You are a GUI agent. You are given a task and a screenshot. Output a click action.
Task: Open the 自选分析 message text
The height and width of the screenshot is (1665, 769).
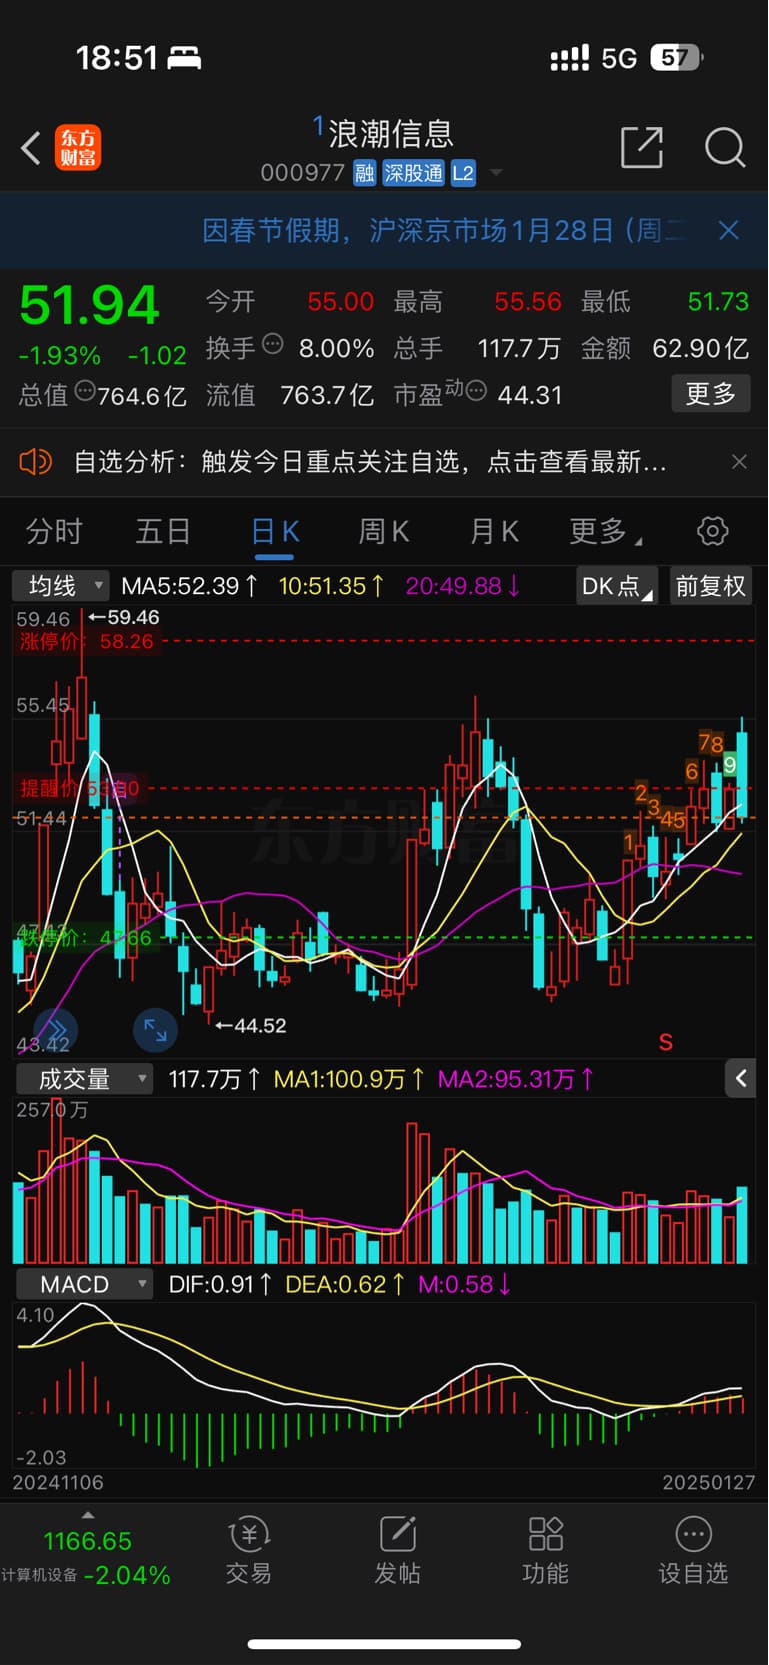pyautogui.click(x=370, y=462)
